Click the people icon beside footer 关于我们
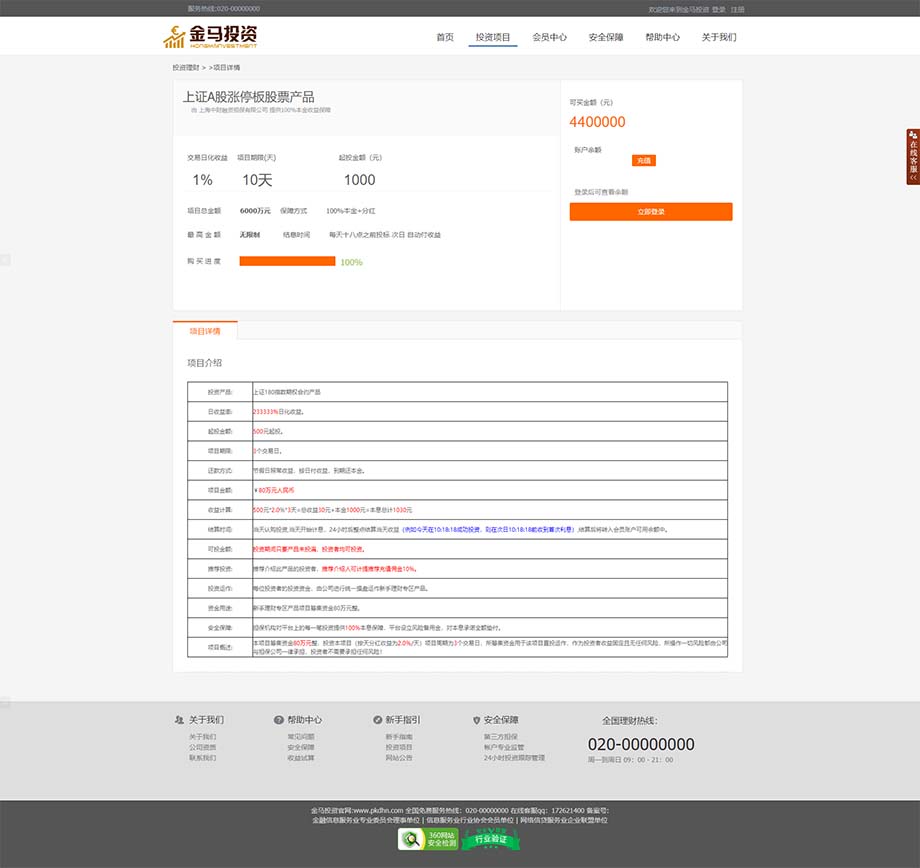 [179, 720]
